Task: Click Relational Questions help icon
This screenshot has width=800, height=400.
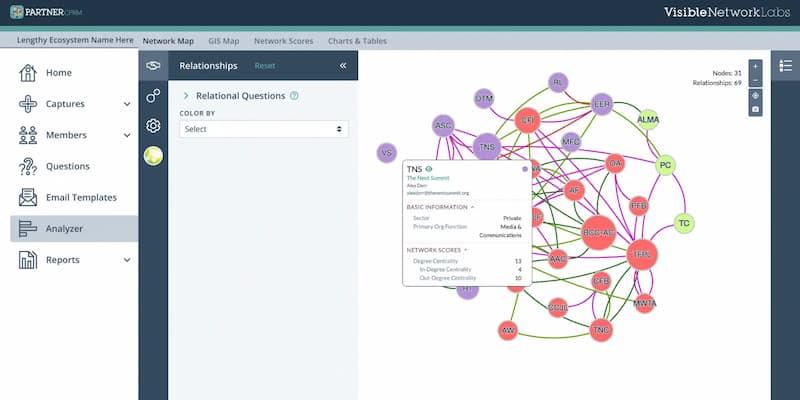Action: (294, 95)
